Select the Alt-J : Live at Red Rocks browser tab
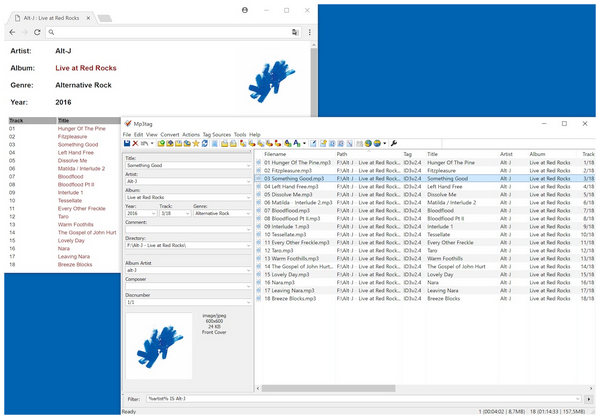Image resolution: width=600 pixels, height=419 pixels. (x=51, y=18)
